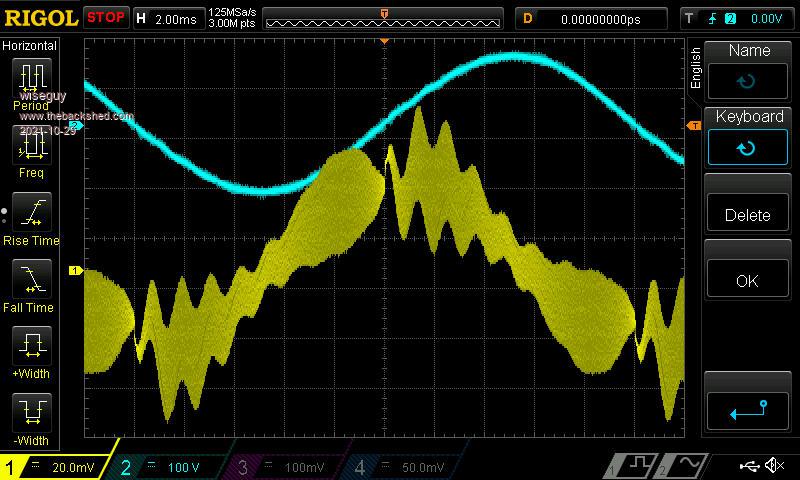Click the back arrow softkey
This screenshot has width=800, height=480.
click(x=749, y=408)
